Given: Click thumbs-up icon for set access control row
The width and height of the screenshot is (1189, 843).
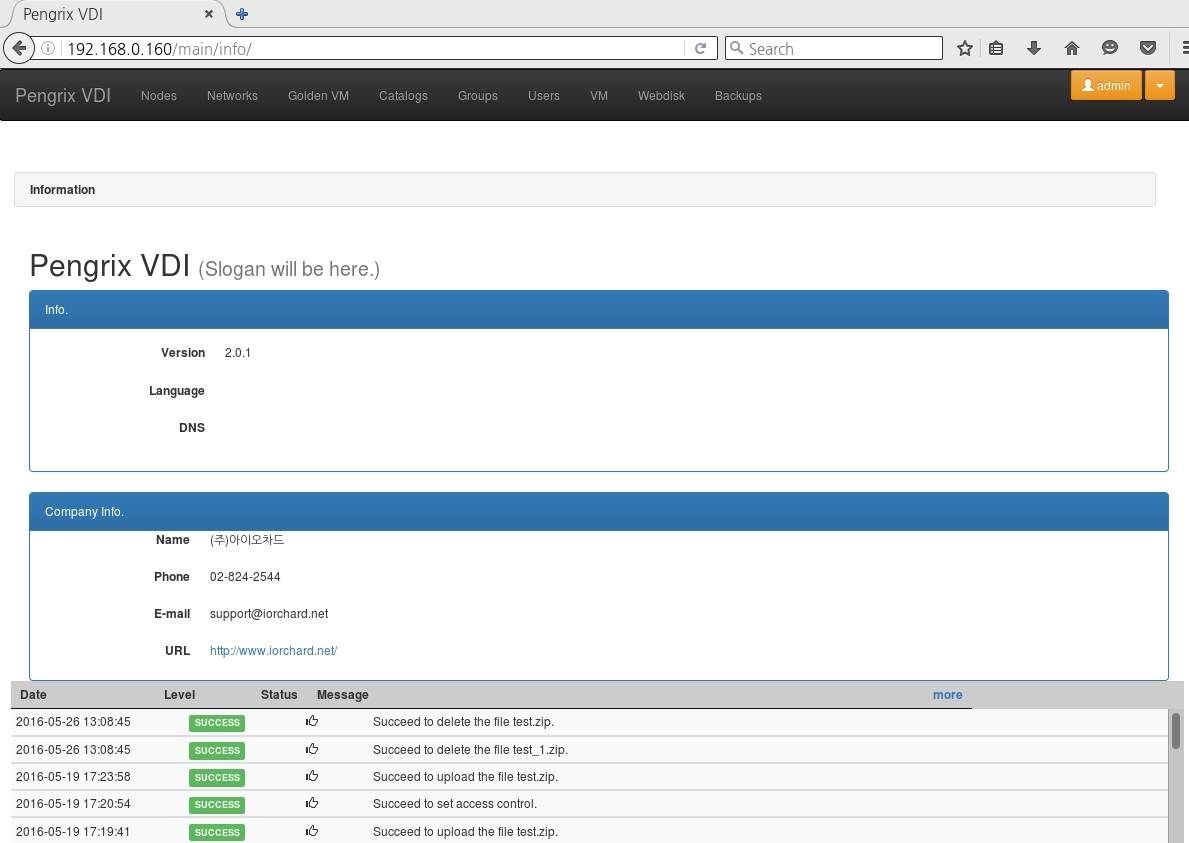Looking at the screenshot, I should coord(312,804).
